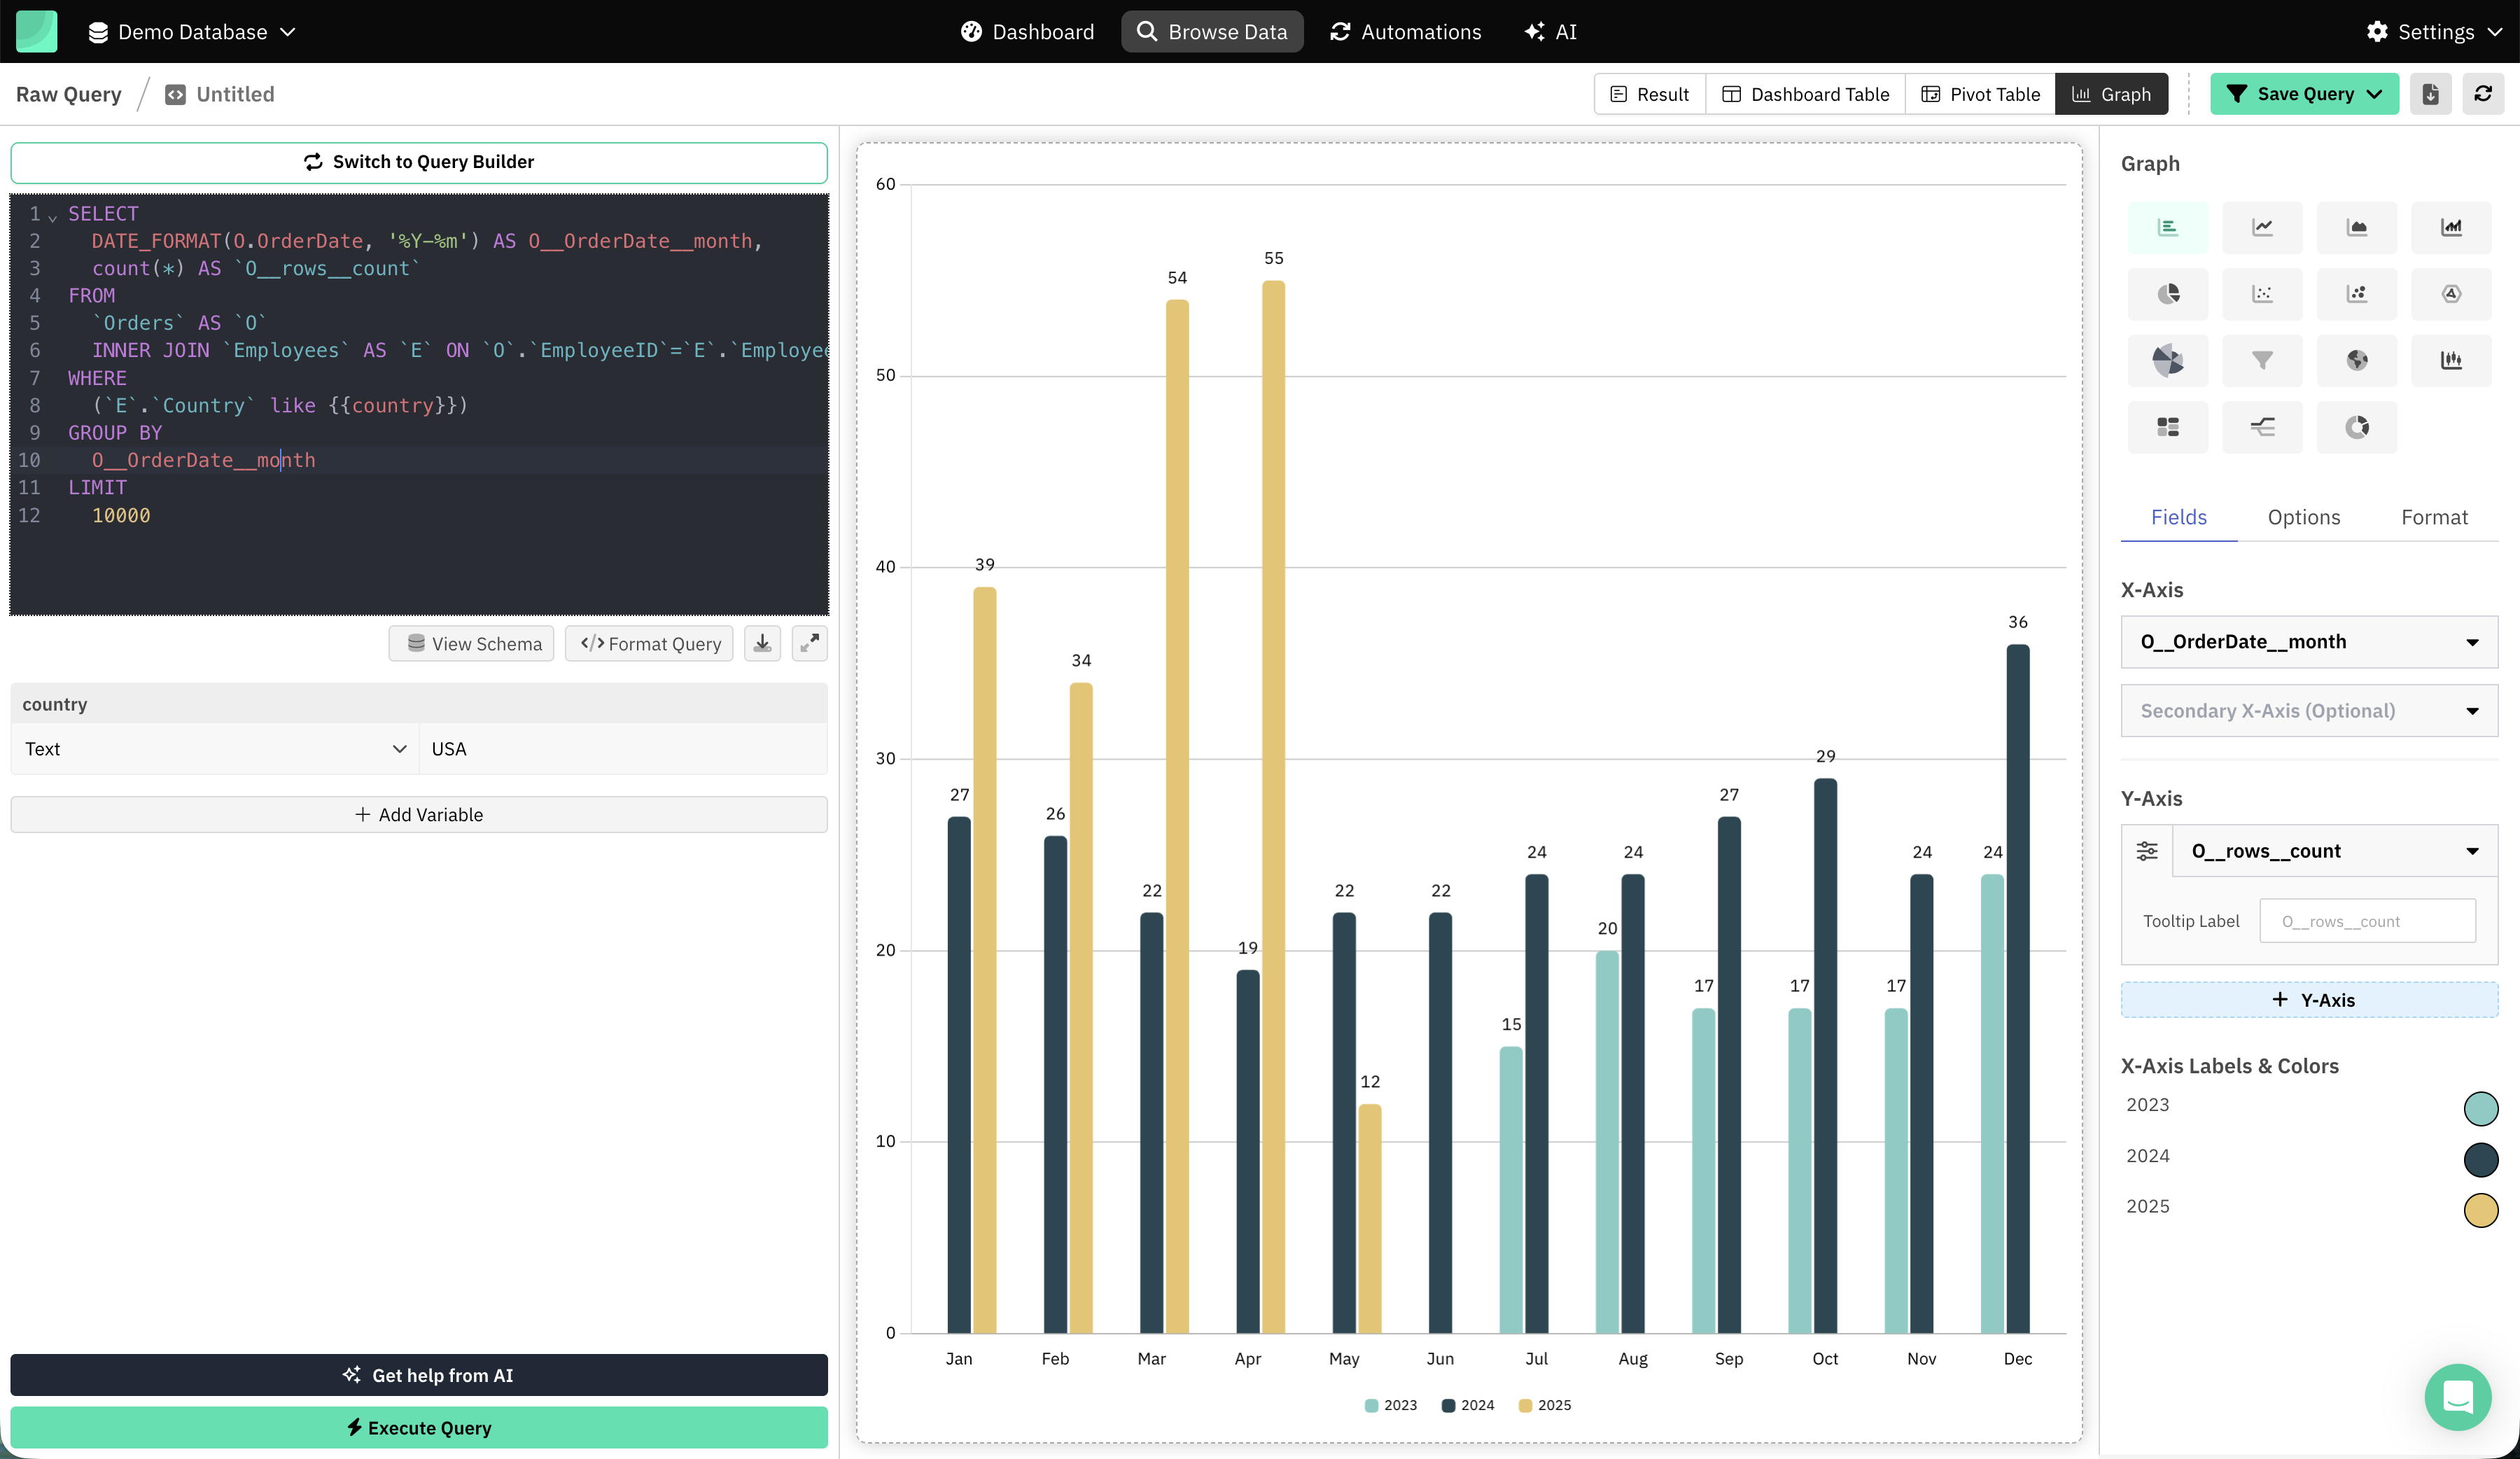2520x1459 pixels.
Task: Pick the world map visualization type
Action: pyautogui.click(x=2357, y=361)
